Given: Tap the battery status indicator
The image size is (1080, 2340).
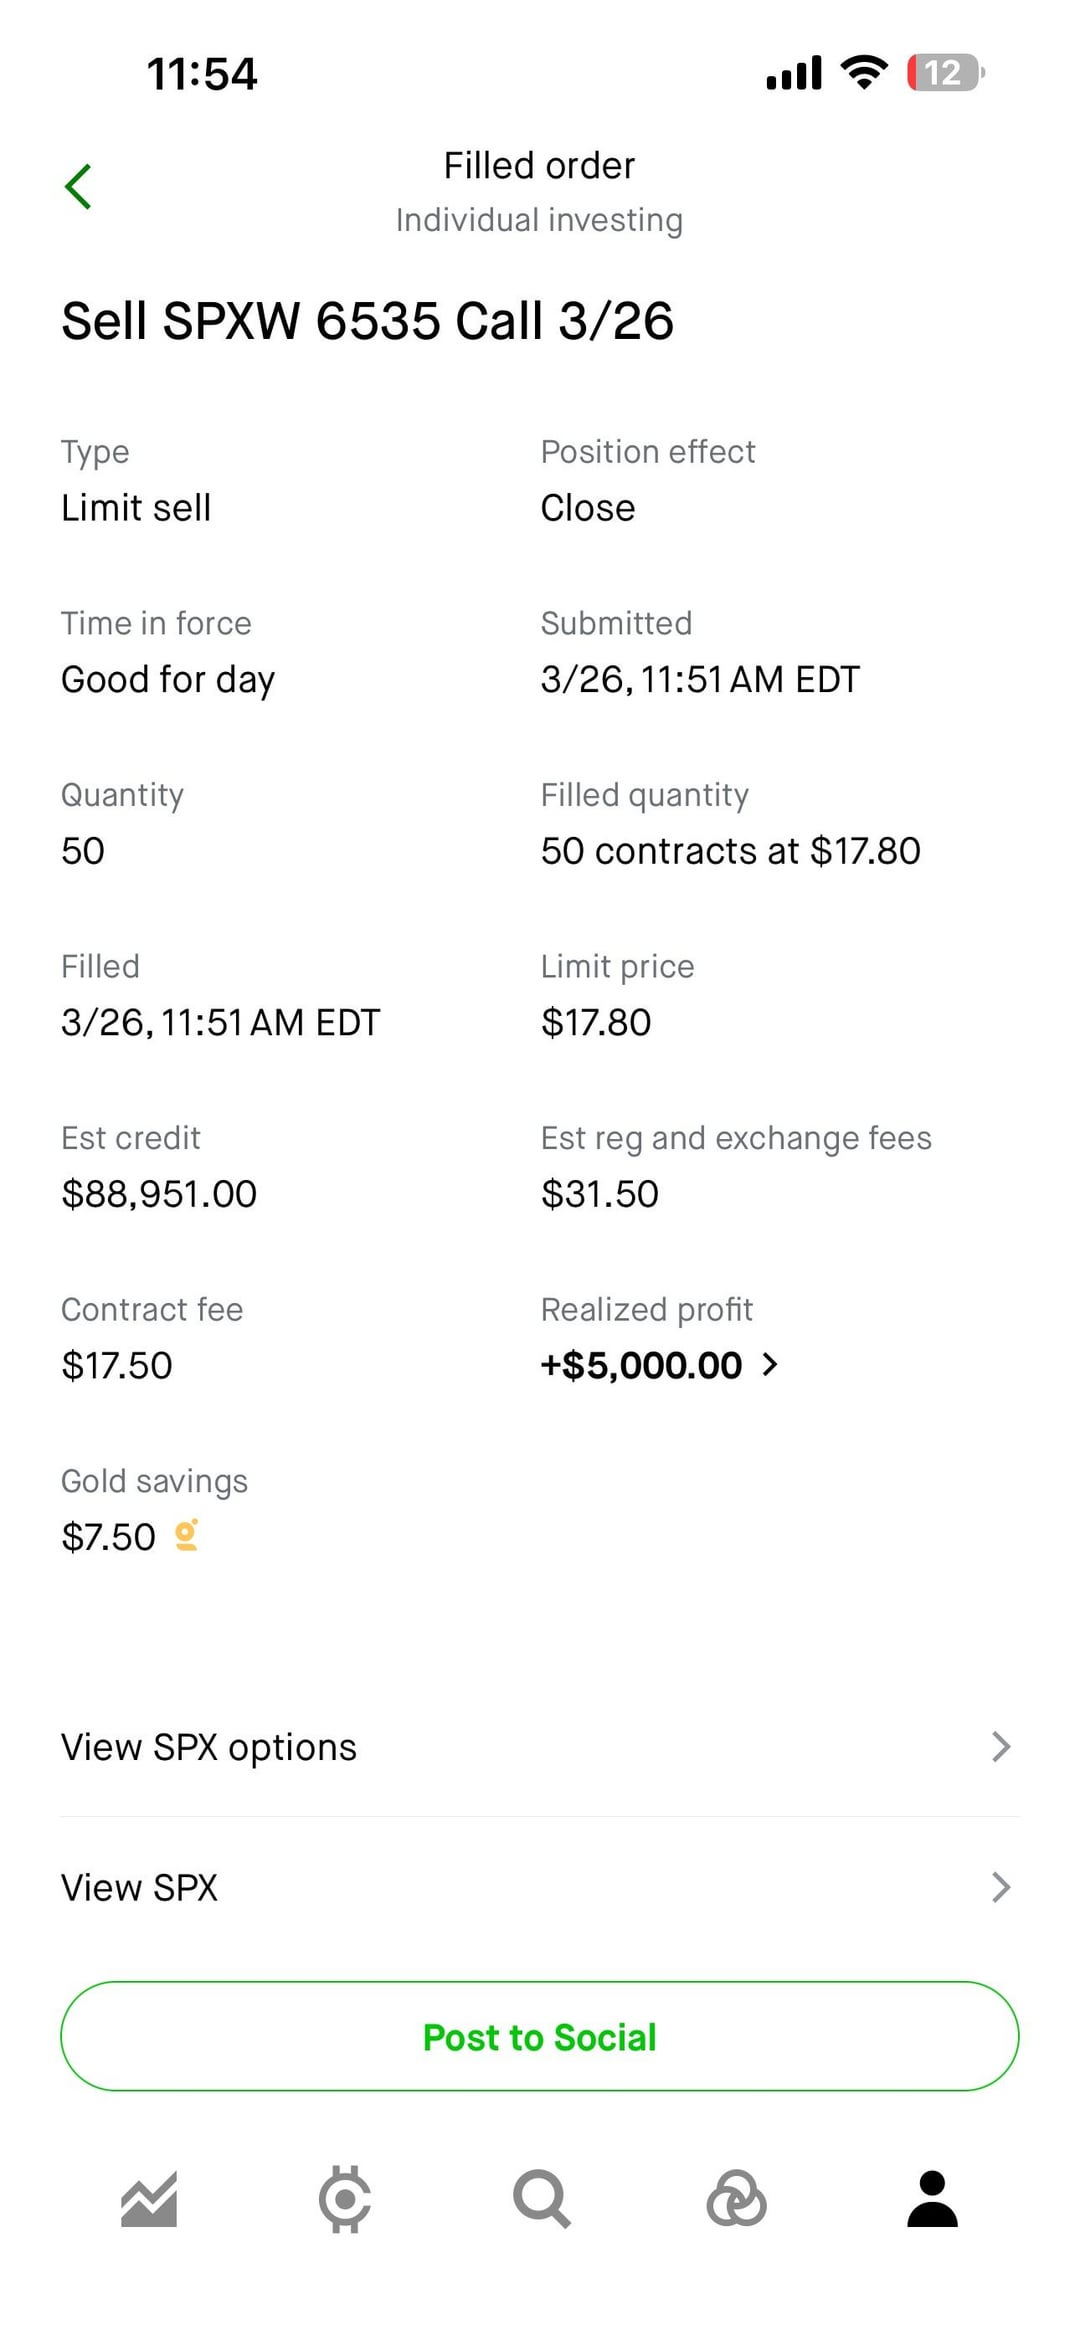Looking at the screenshot, I should (945, 73).
